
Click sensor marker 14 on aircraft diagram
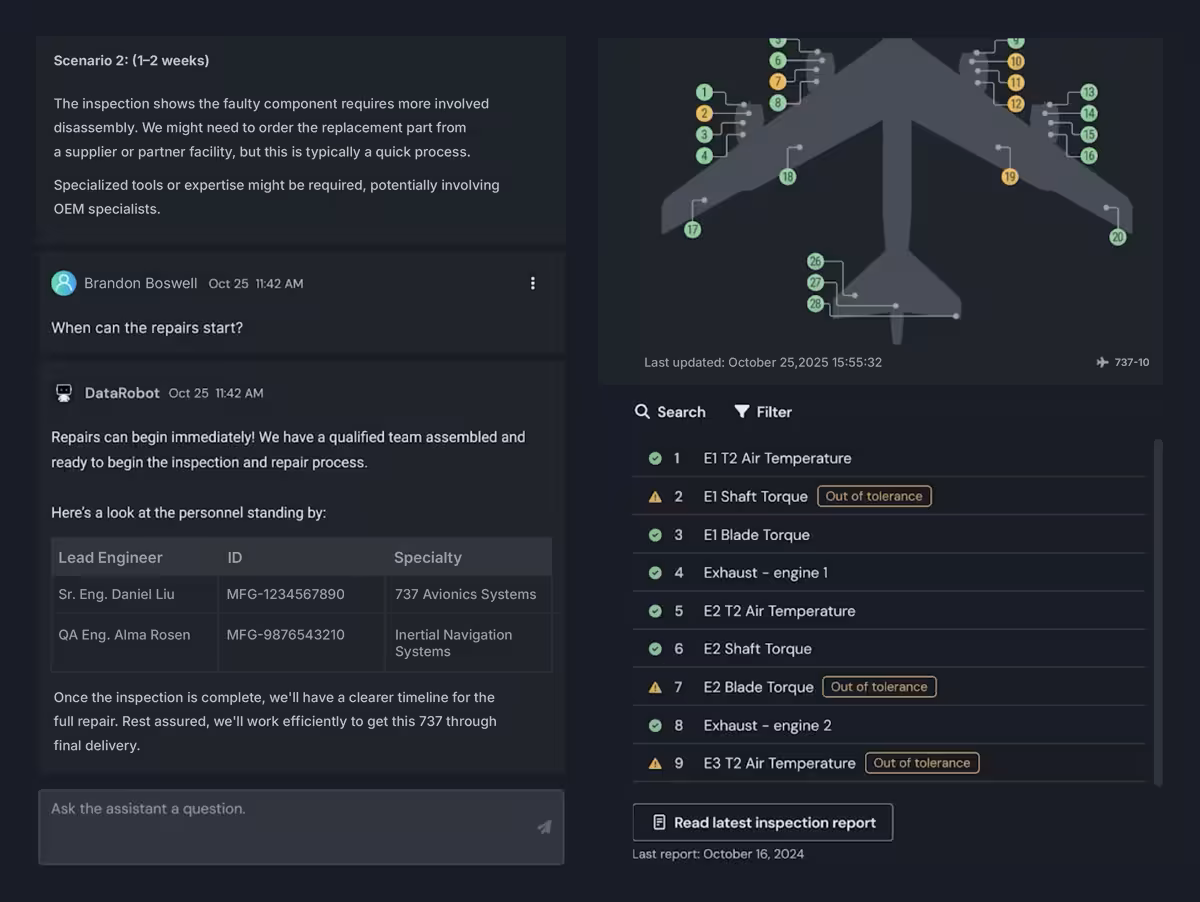click(1089, 114)
